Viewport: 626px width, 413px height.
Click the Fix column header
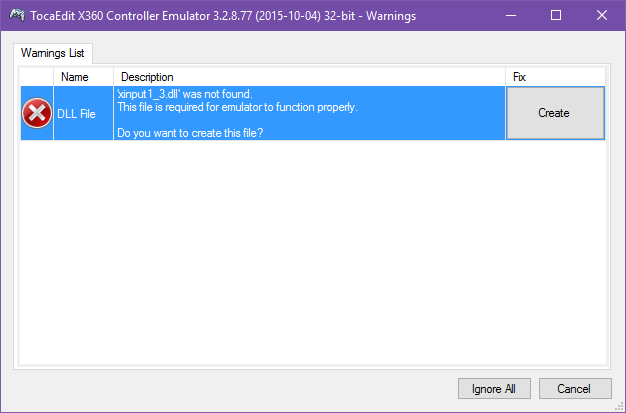555,77
